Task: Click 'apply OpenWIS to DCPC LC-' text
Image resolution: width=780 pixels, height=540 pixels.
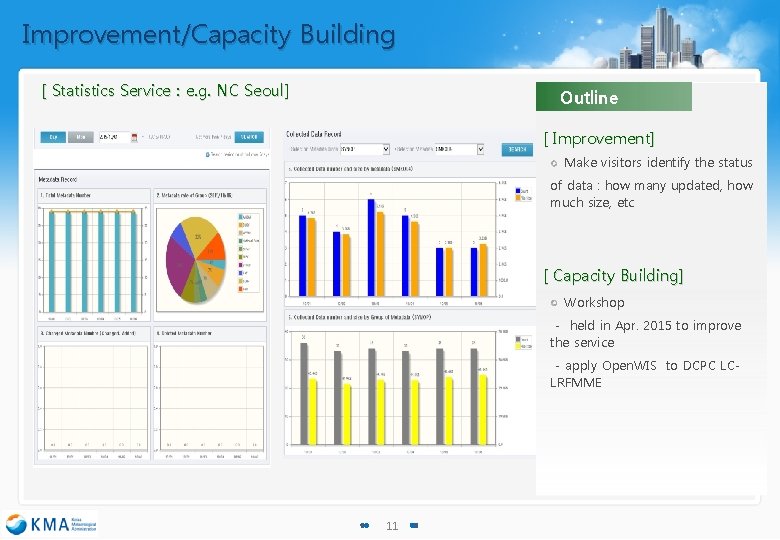Action: pos(652,365)
